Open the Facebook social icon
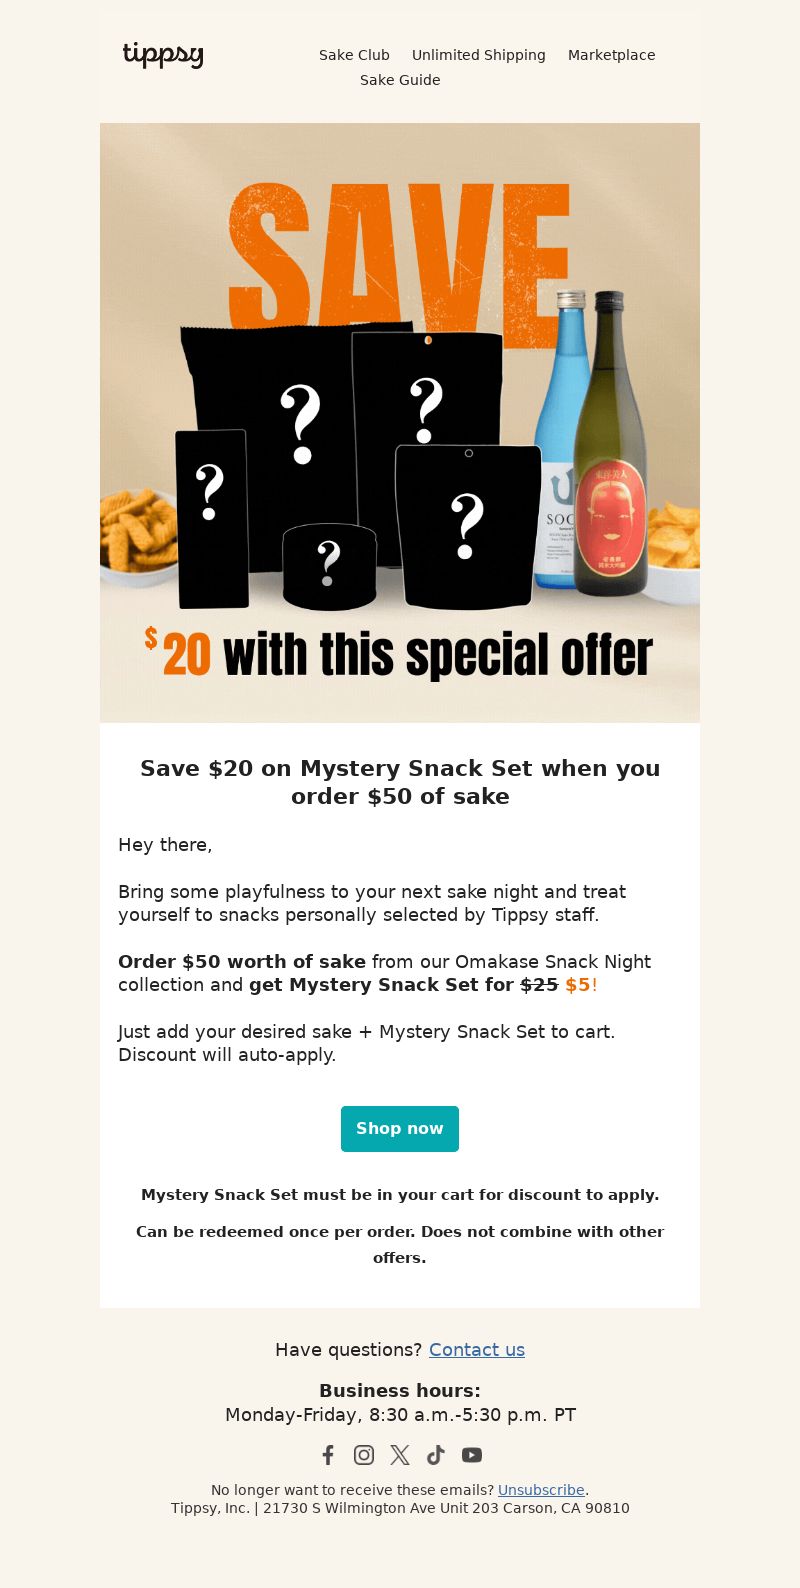 coord(328,1455)
